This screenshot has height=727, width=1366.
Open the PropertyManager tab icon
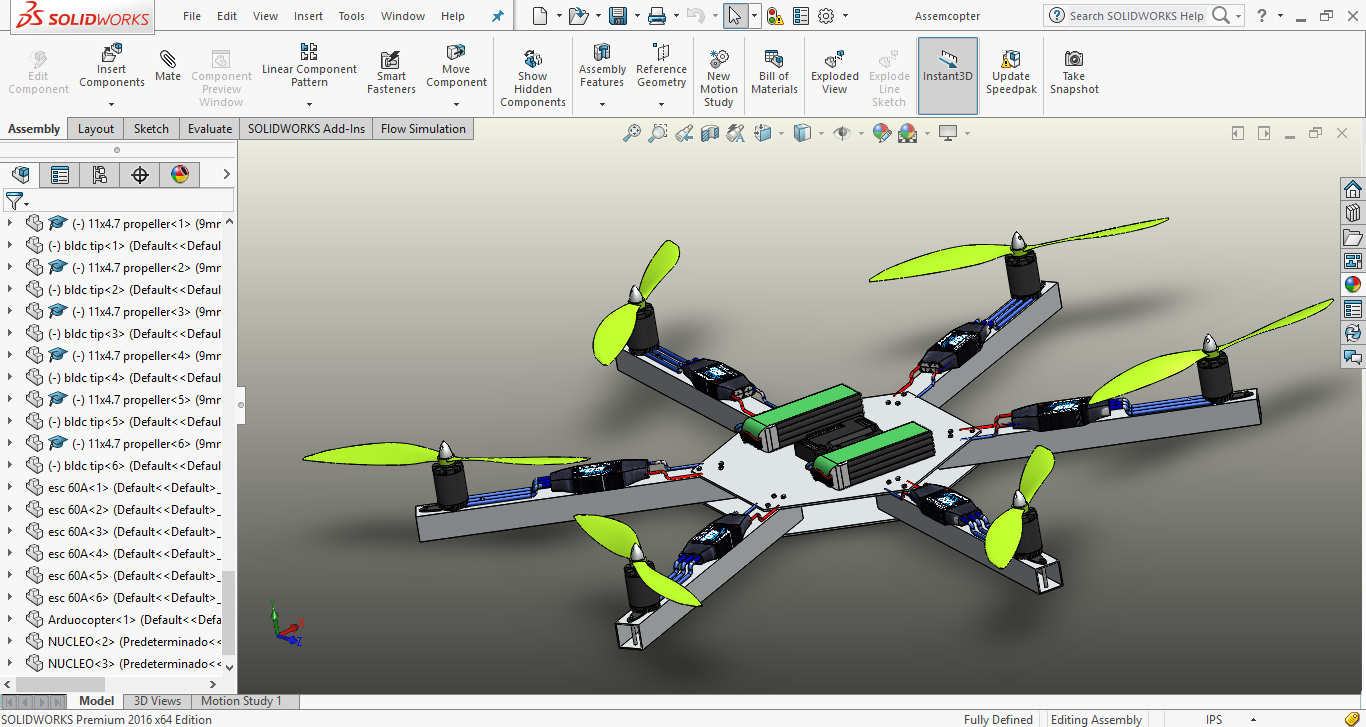pos(60,175)
